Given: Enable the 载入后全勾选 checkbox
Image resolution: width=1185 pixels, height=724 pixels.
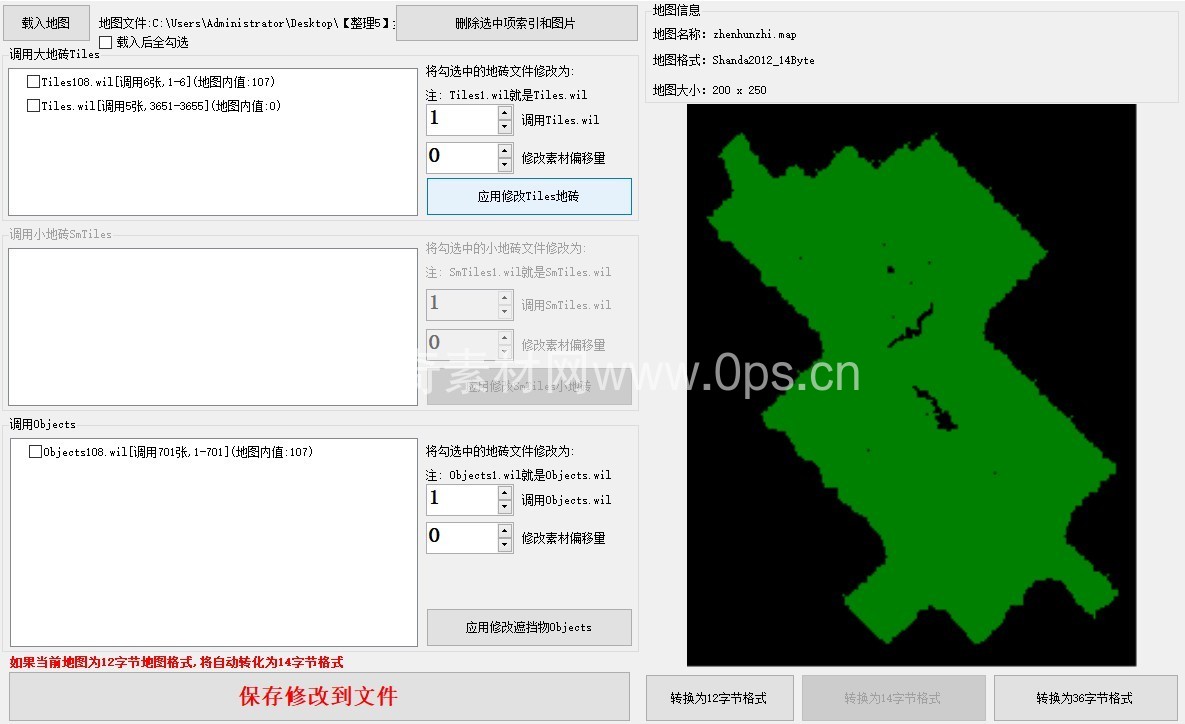Looking at the screenshot, I should coord(106,42).
